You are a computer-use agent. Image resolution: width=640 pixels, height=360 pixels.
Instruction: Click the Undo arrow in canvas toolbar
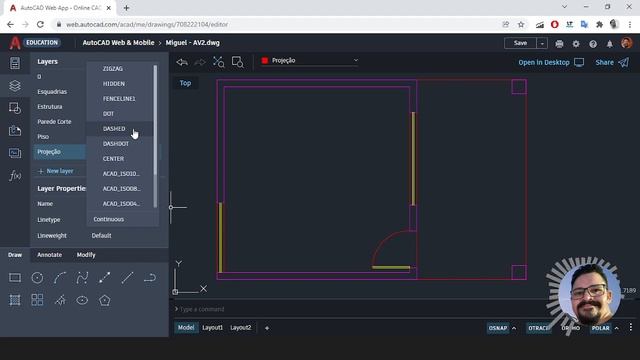182,62
